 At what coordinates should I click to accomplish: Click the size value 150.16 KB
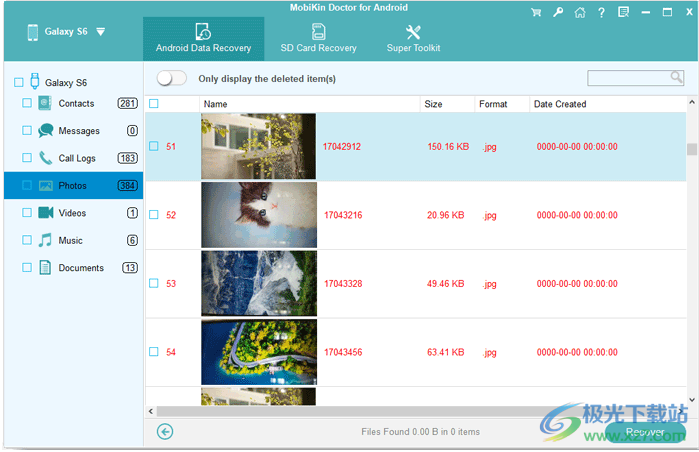coord(448,147)
